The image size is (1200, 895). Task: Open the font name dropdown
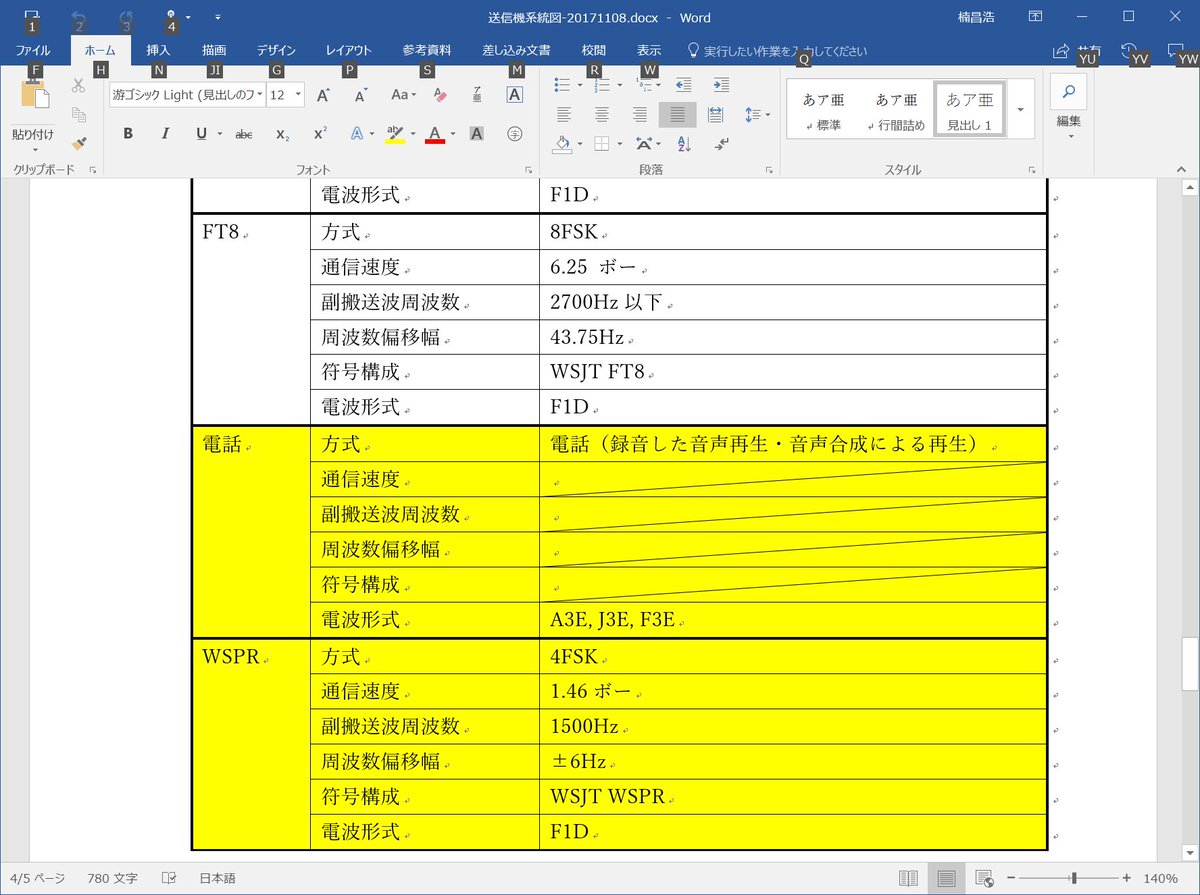tap(260, 95)
